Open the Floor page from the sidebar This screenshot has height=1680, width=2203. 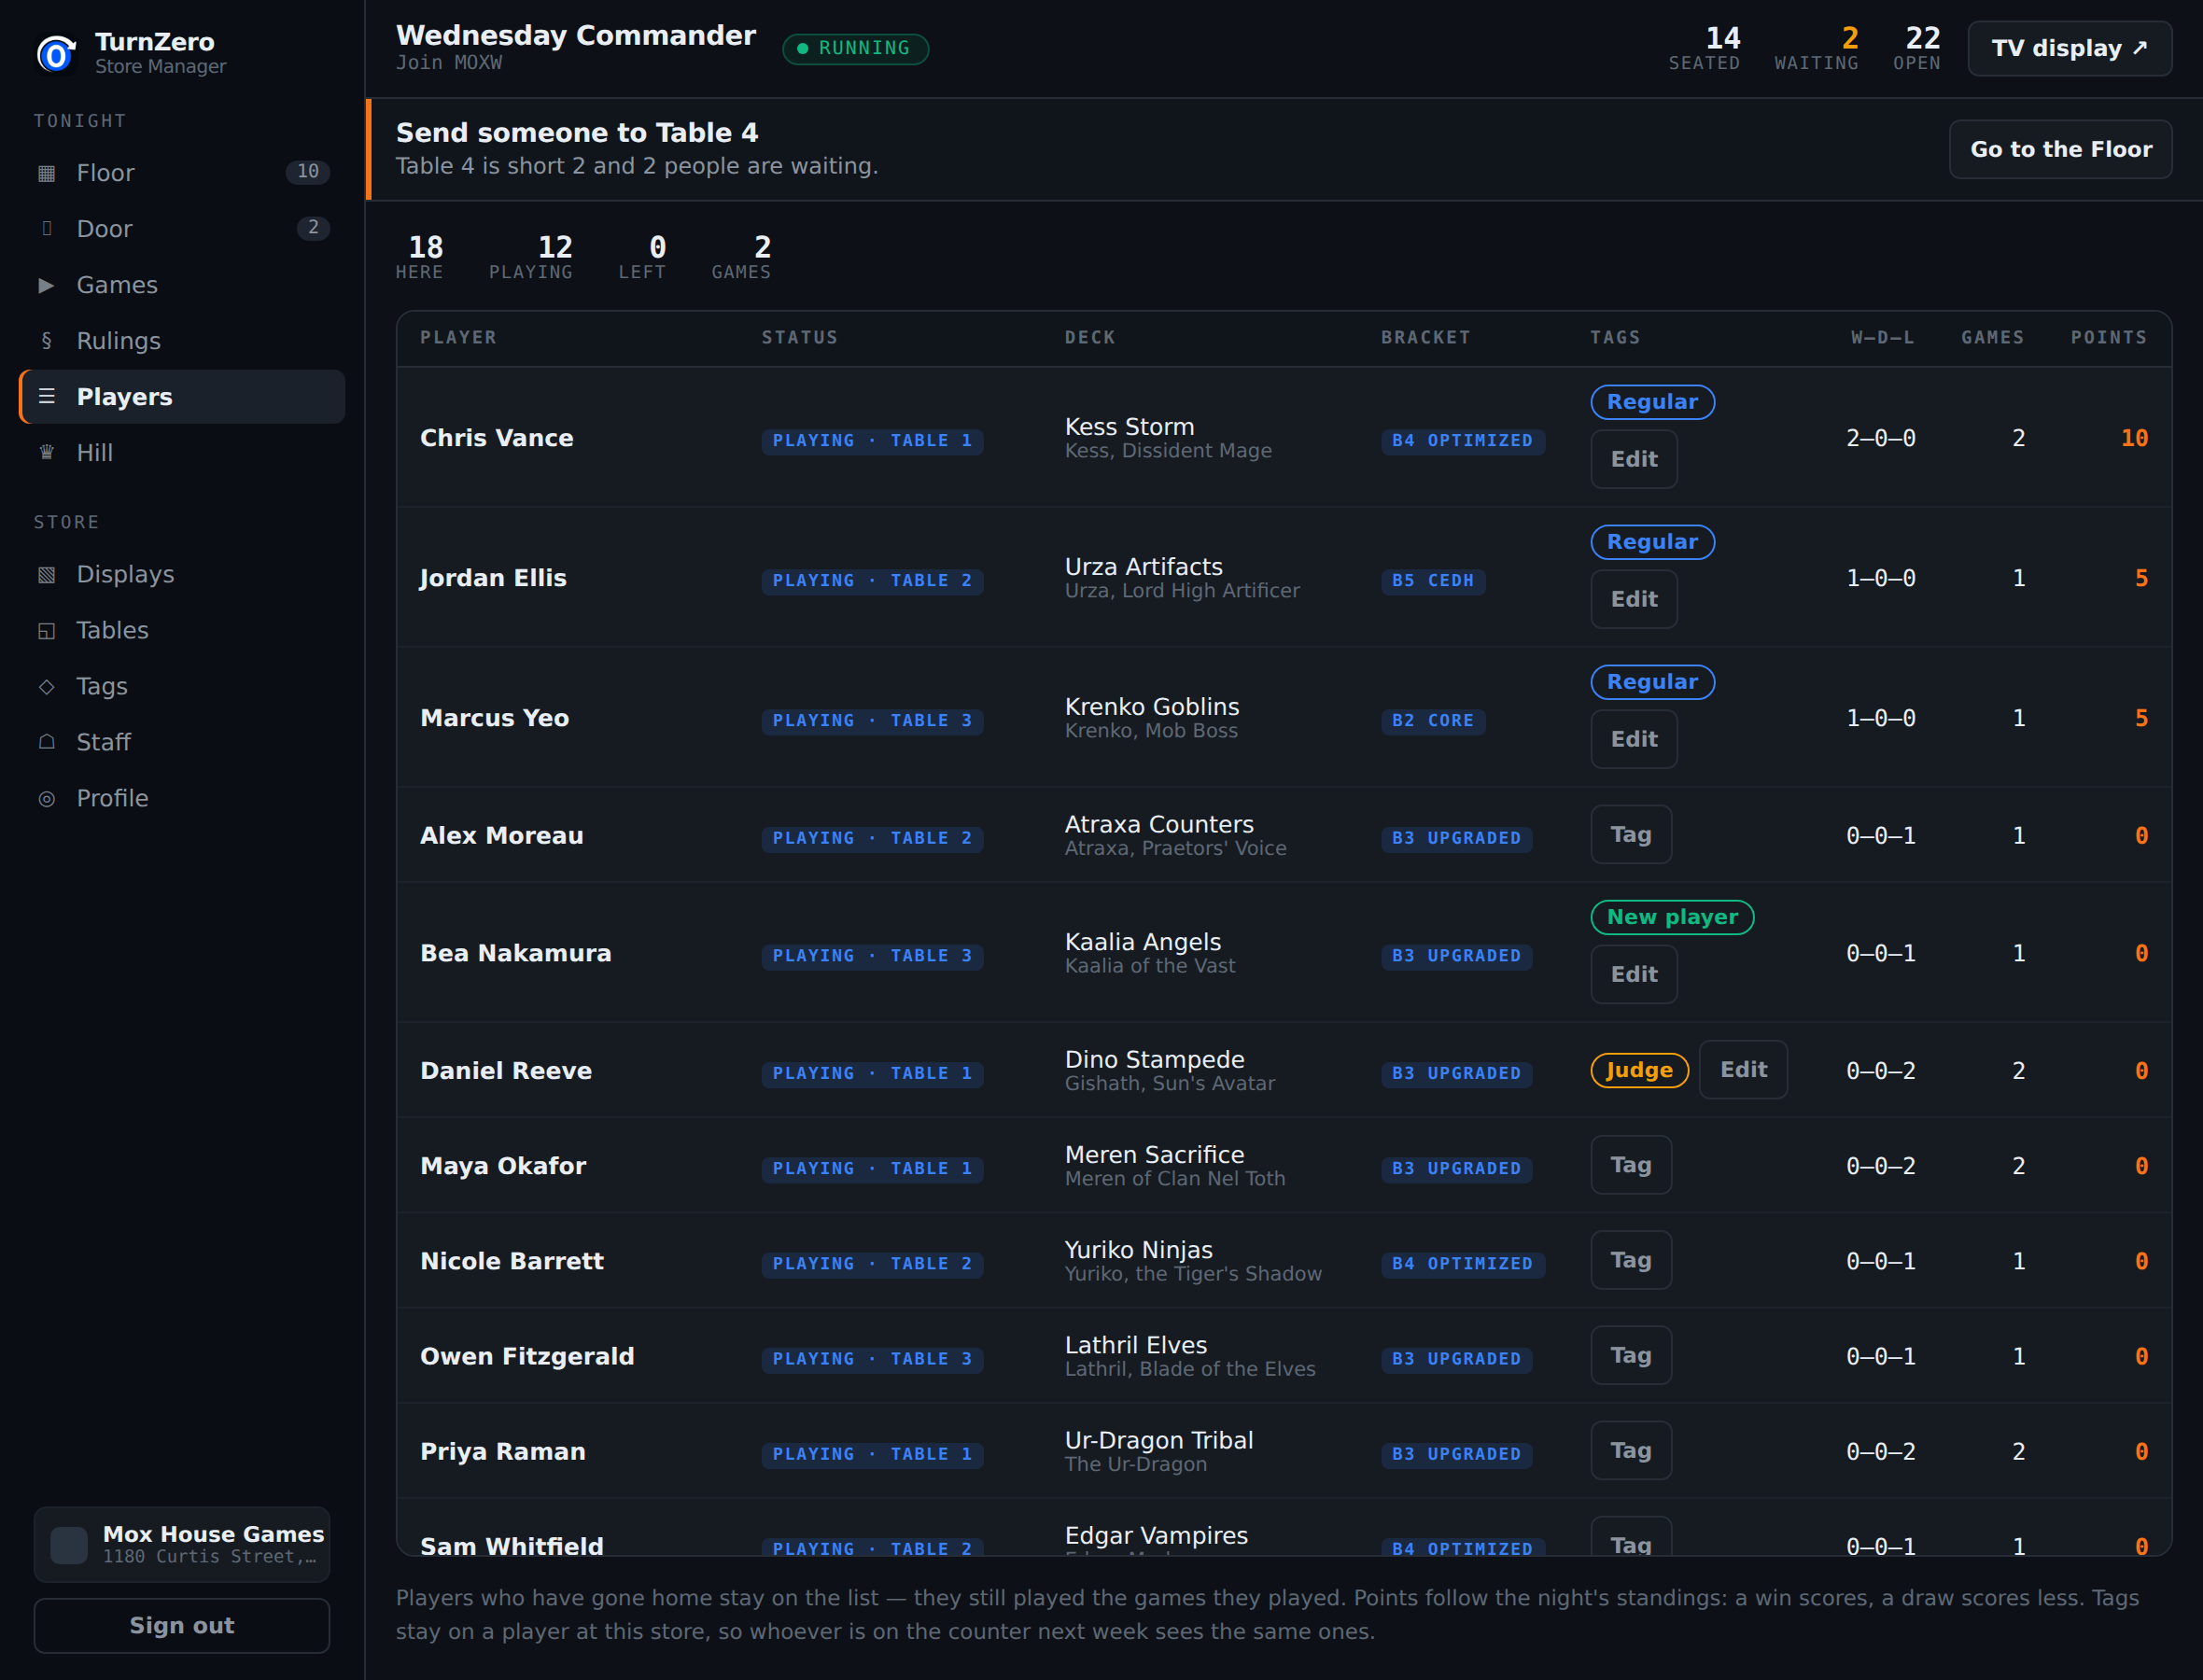pyautogui.click(x=182, y=173)
